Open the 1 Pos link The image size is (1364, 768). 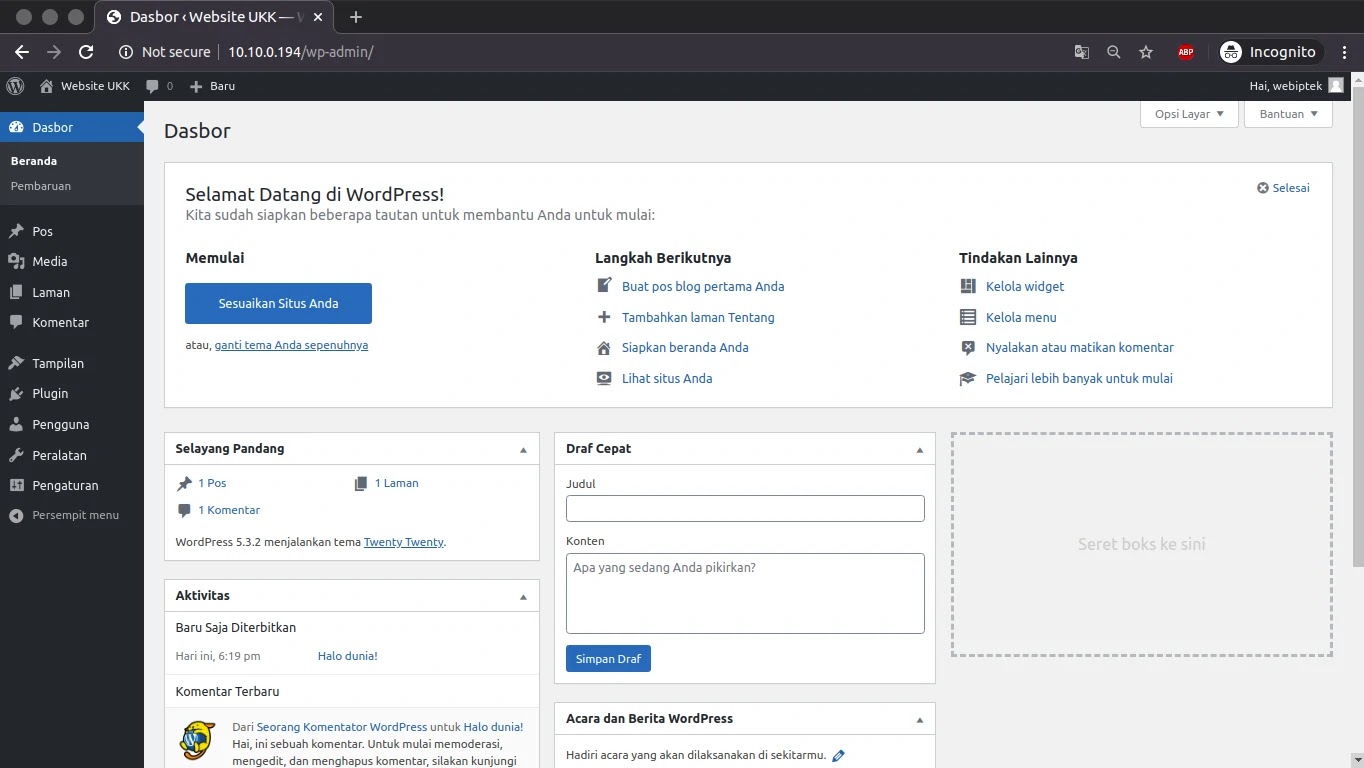click(212, 483)
